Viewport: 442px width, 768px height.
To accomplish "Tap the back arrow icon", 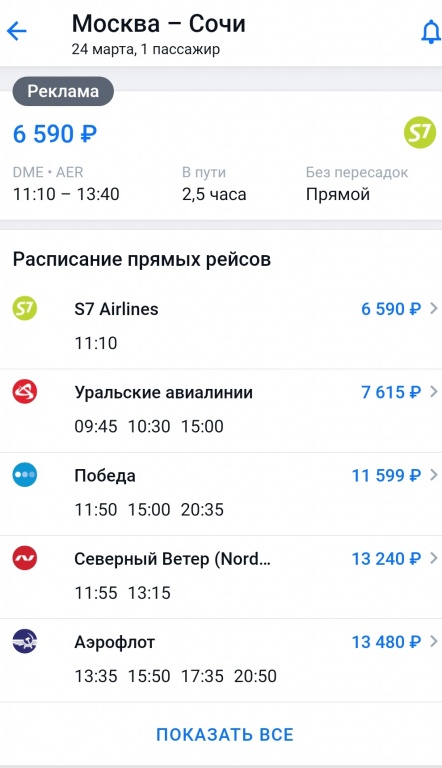I will click(16, 32).
